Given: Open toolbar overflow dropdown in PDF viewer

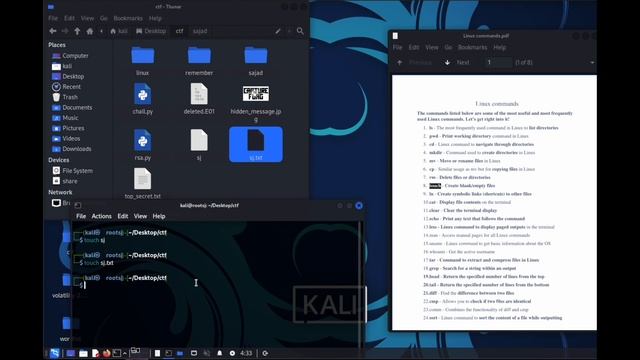Looking at the screenshot, I should (x=592, y=62).
